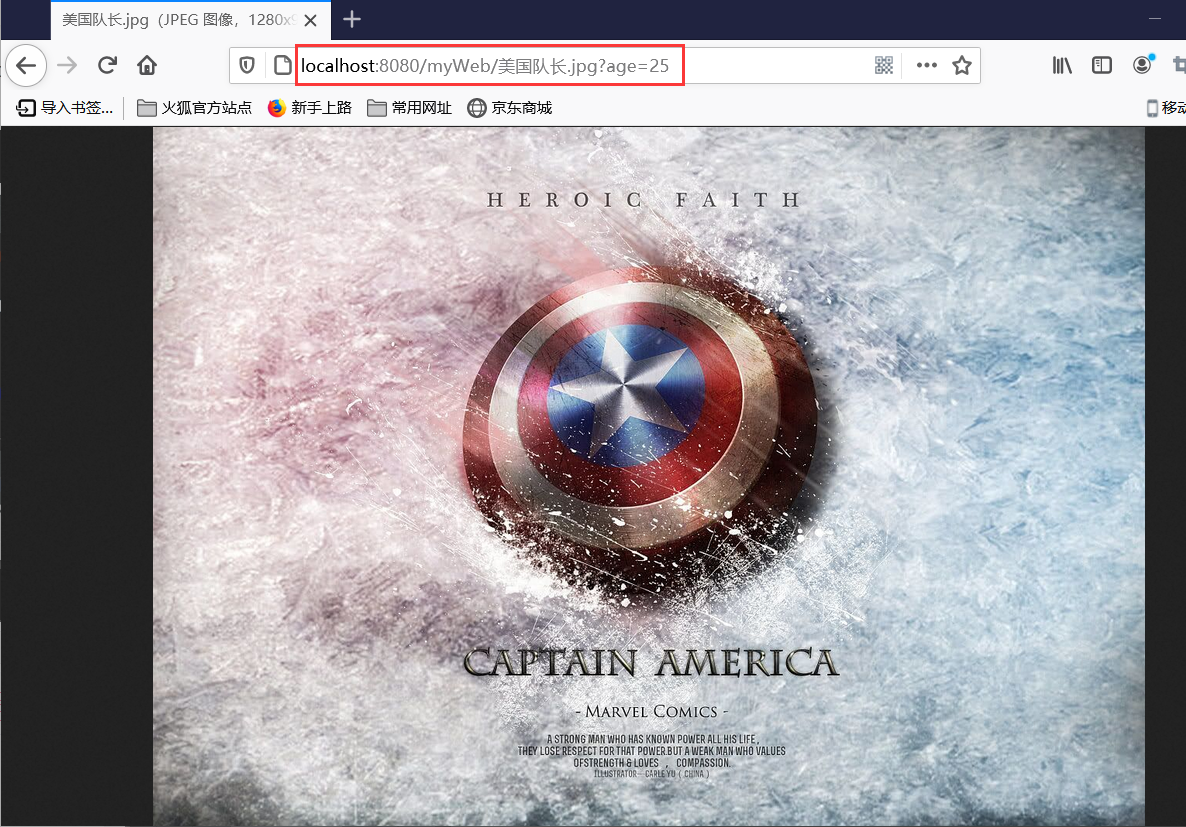Image resolution: width=1186 pixels, height=827 pixels.
Task: Go back to the previous page
Action: (x=26, y=66)
